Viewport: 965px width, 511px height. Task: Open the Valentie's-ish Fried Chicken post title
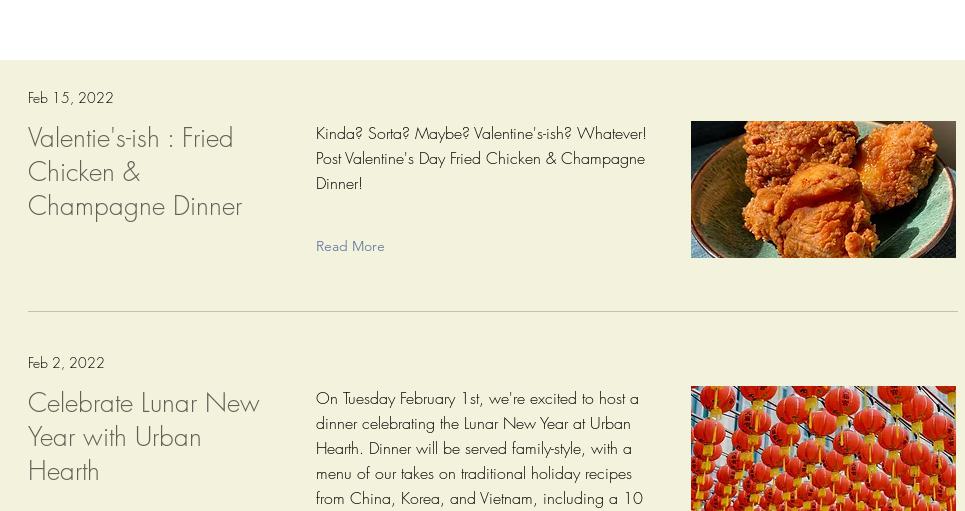pyautogui.click(x=134, y=171)
